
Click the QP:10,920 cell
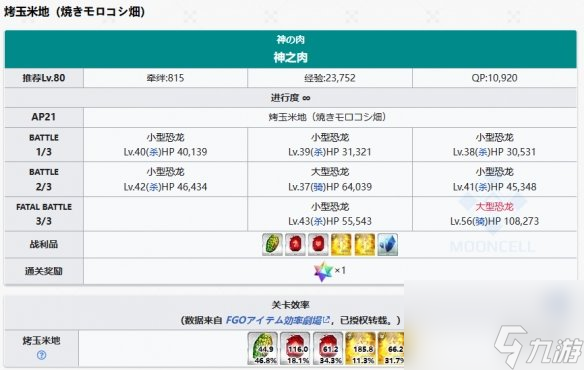tap(494, 78)
